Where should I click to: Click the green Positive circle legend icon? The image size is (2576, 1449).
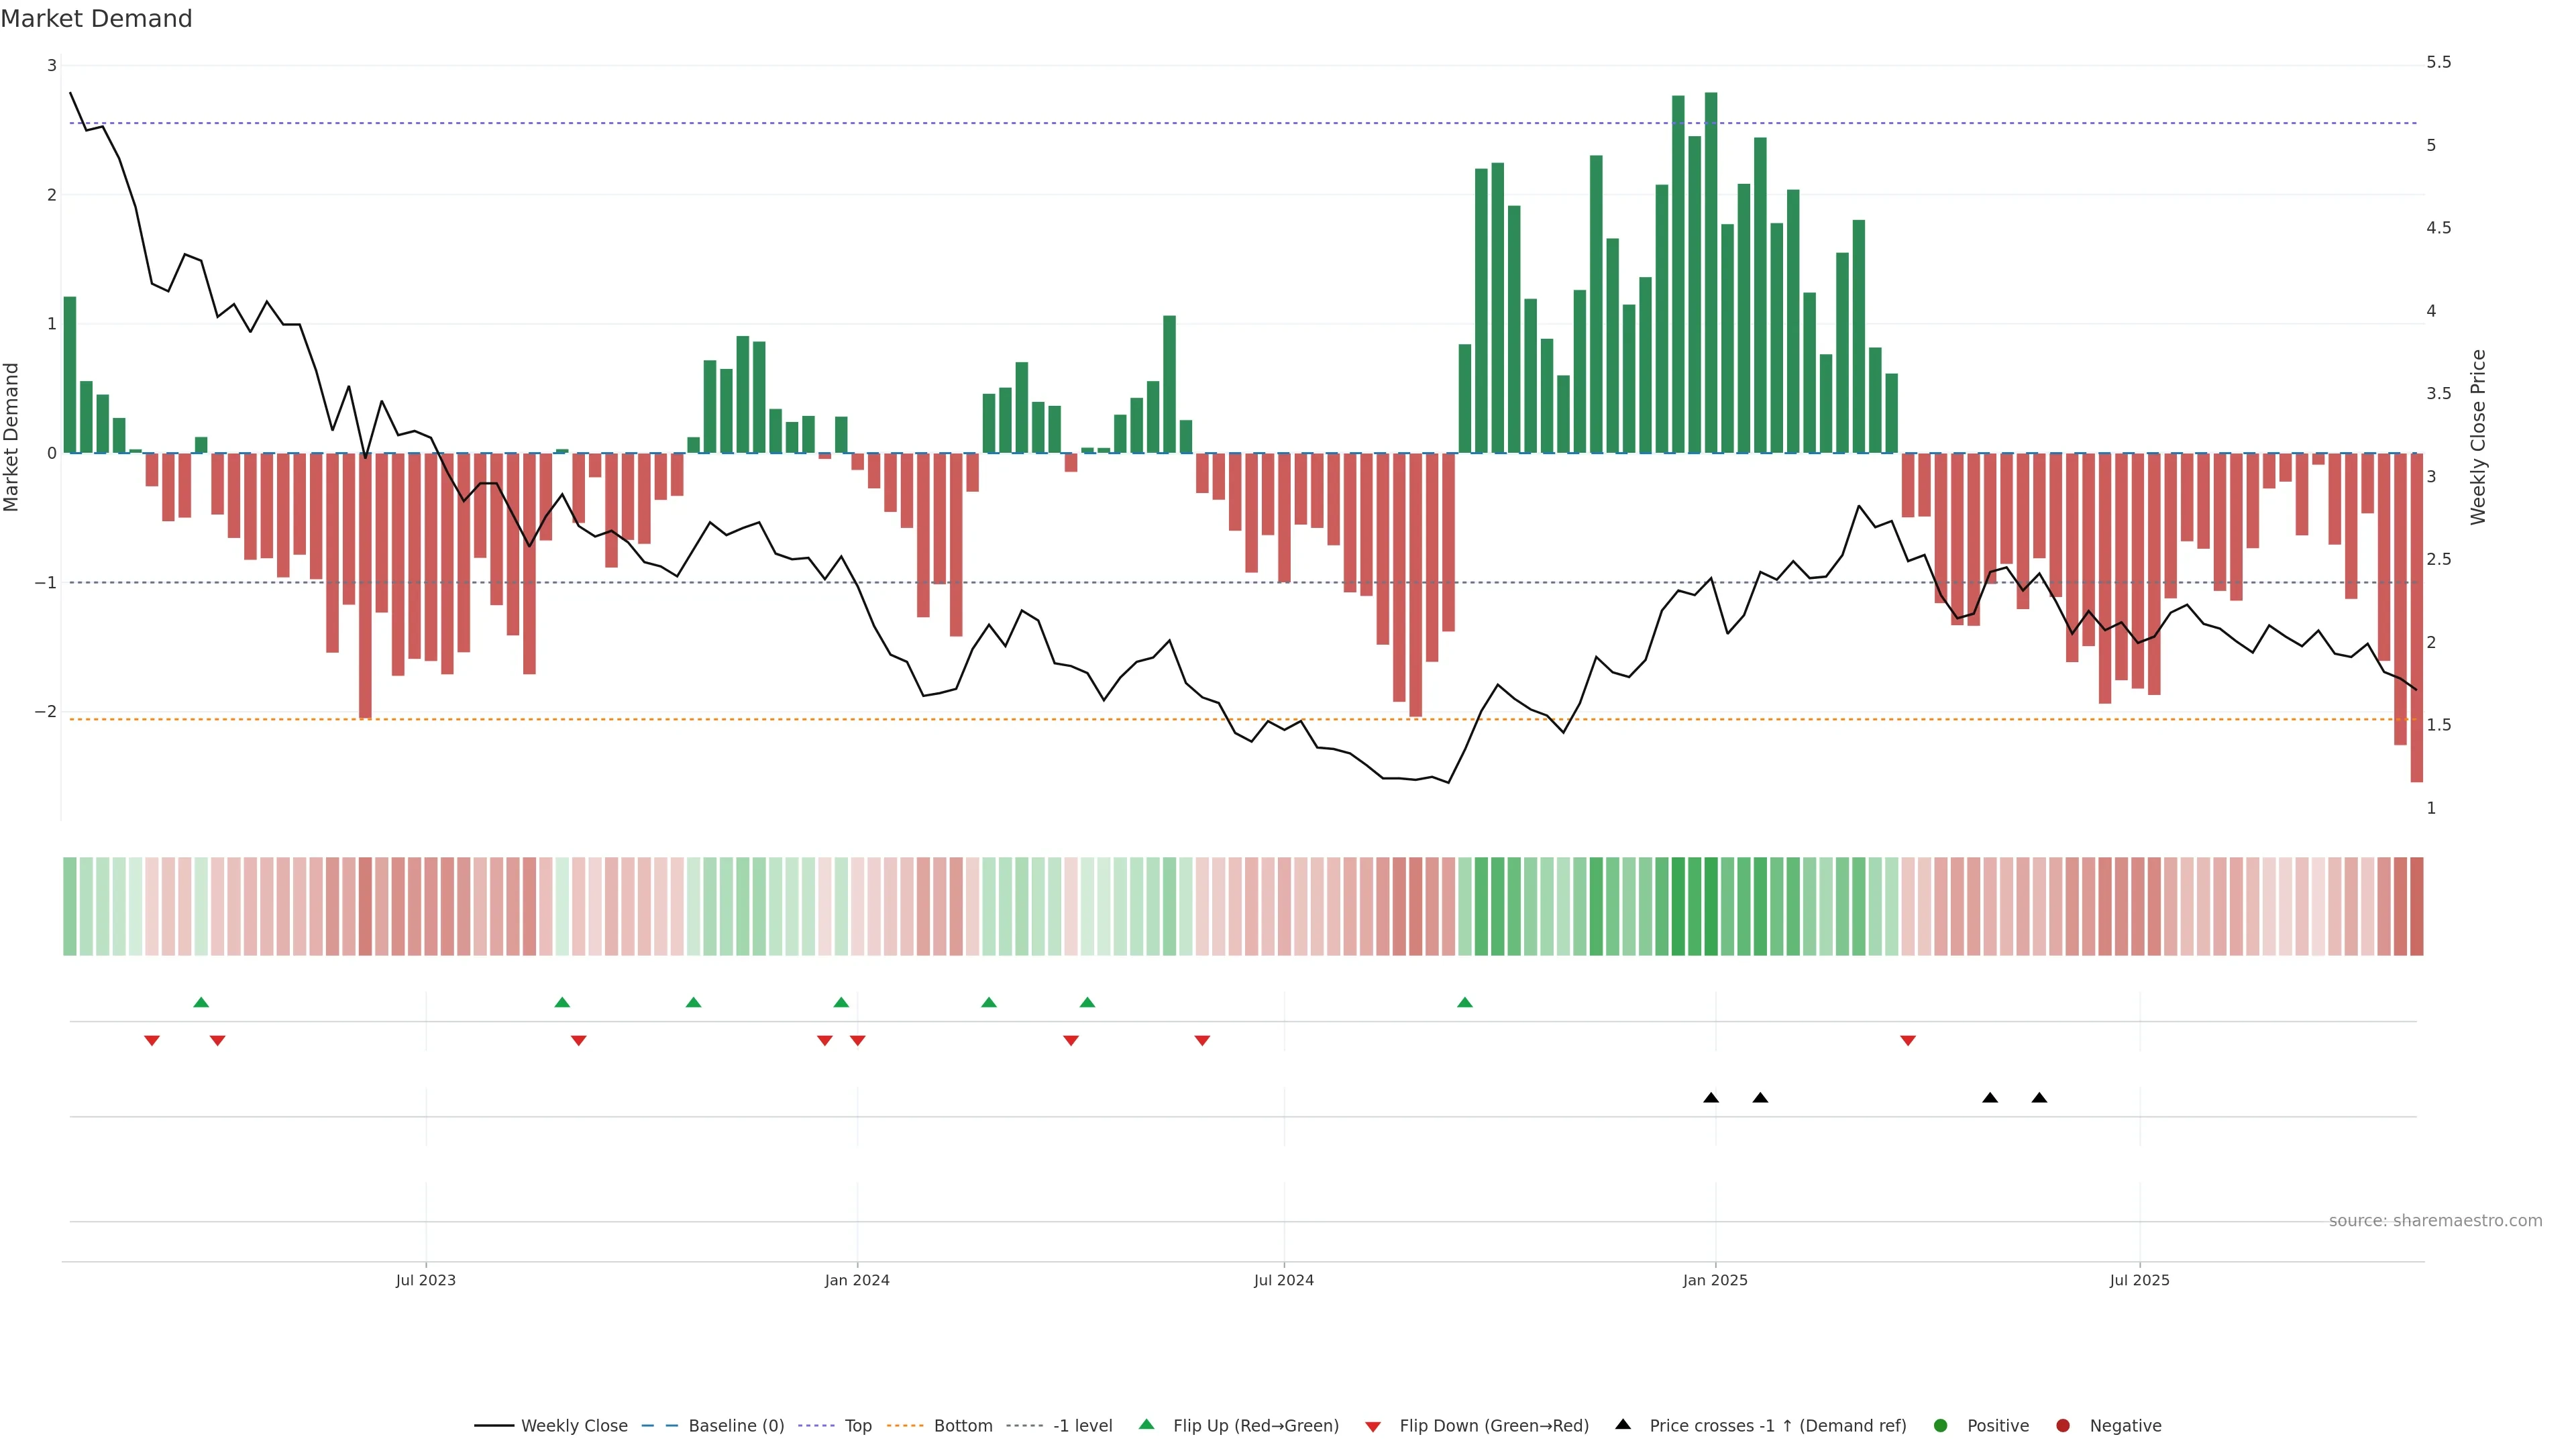click(x=1941, y=1426)
